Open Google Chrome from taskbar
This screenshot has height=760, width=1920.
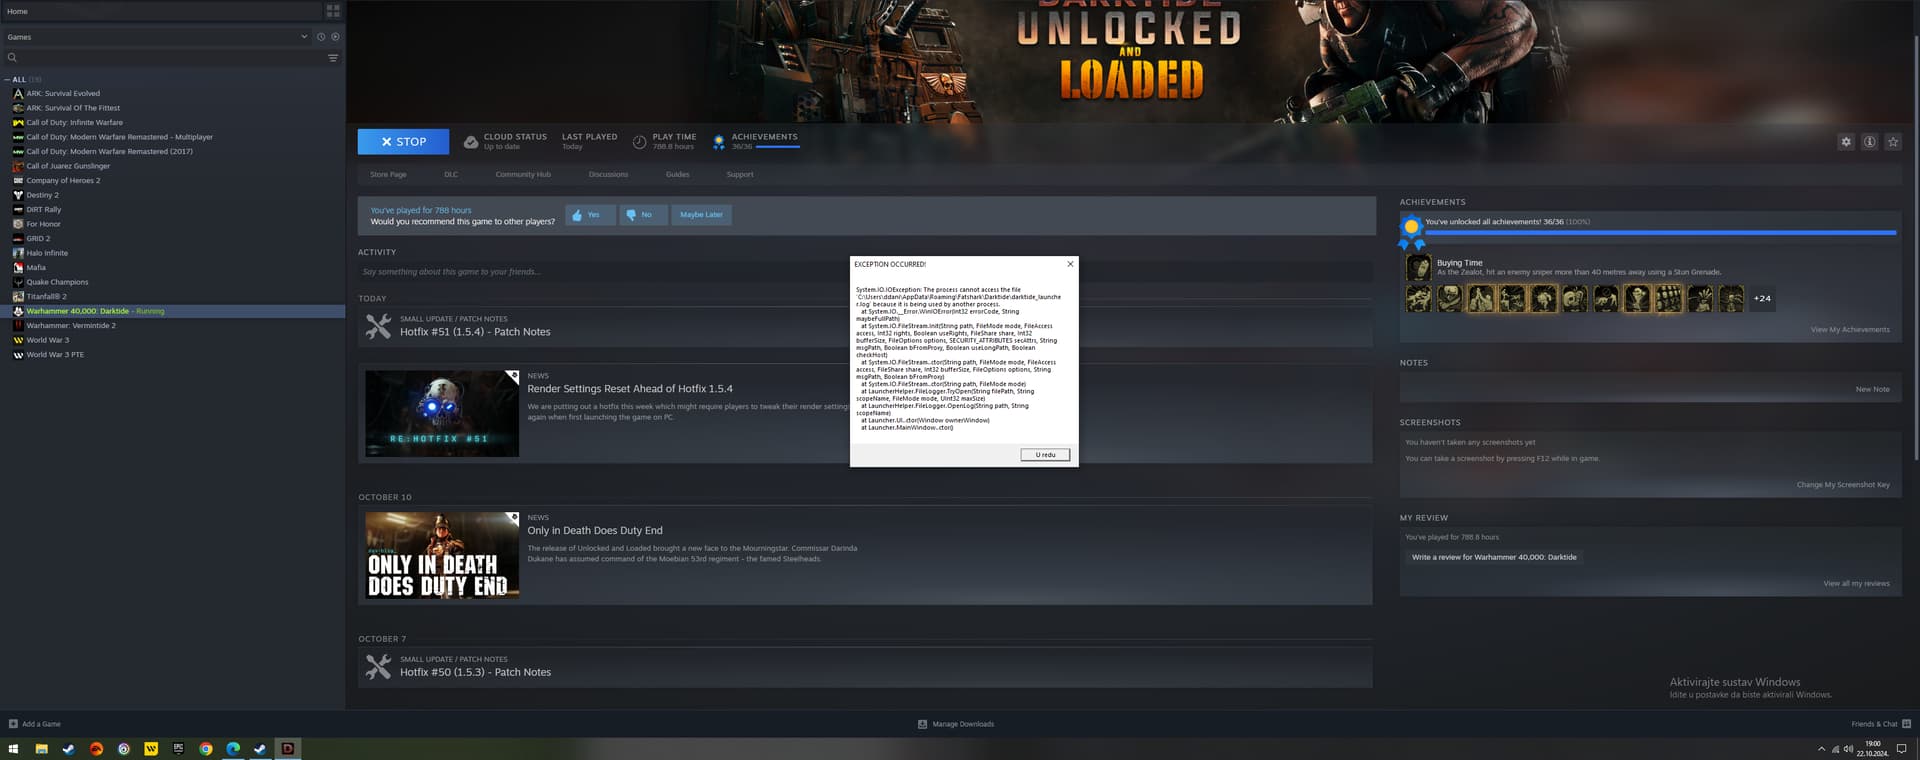tap(206, 749)
